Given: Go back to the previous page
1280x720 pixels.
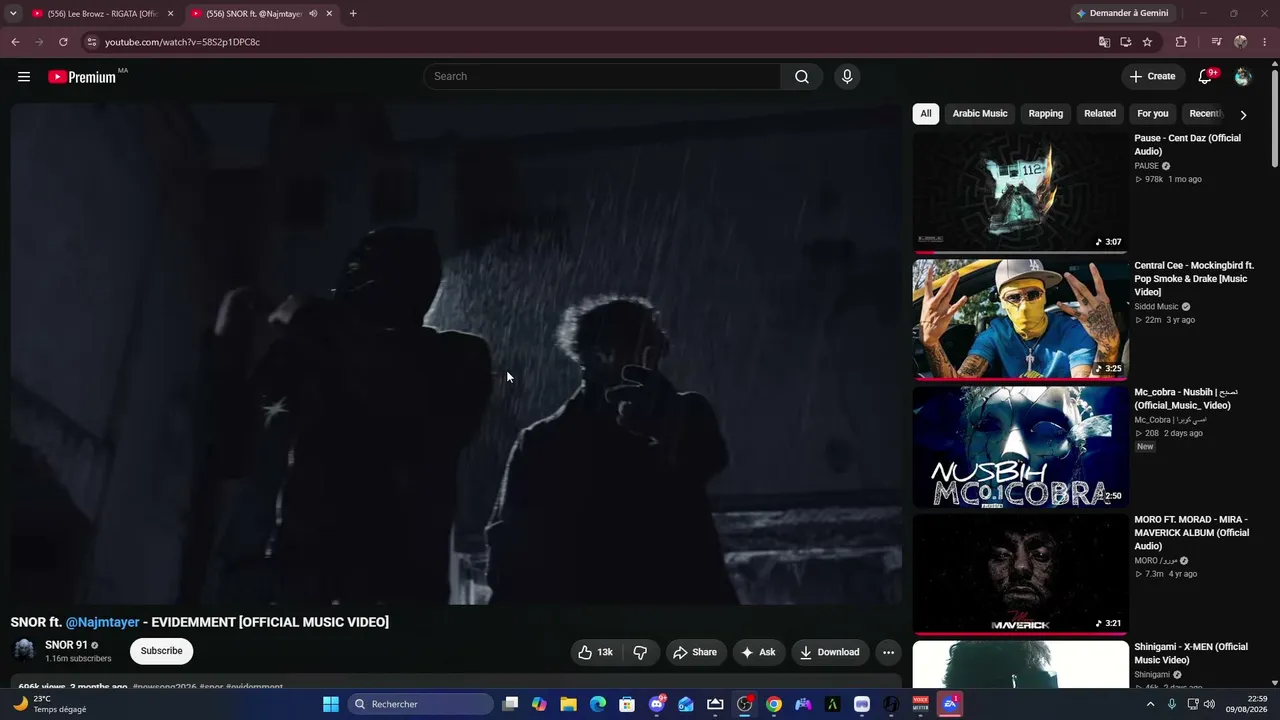Looking at the screenshot, I should (x=15, y=42).
